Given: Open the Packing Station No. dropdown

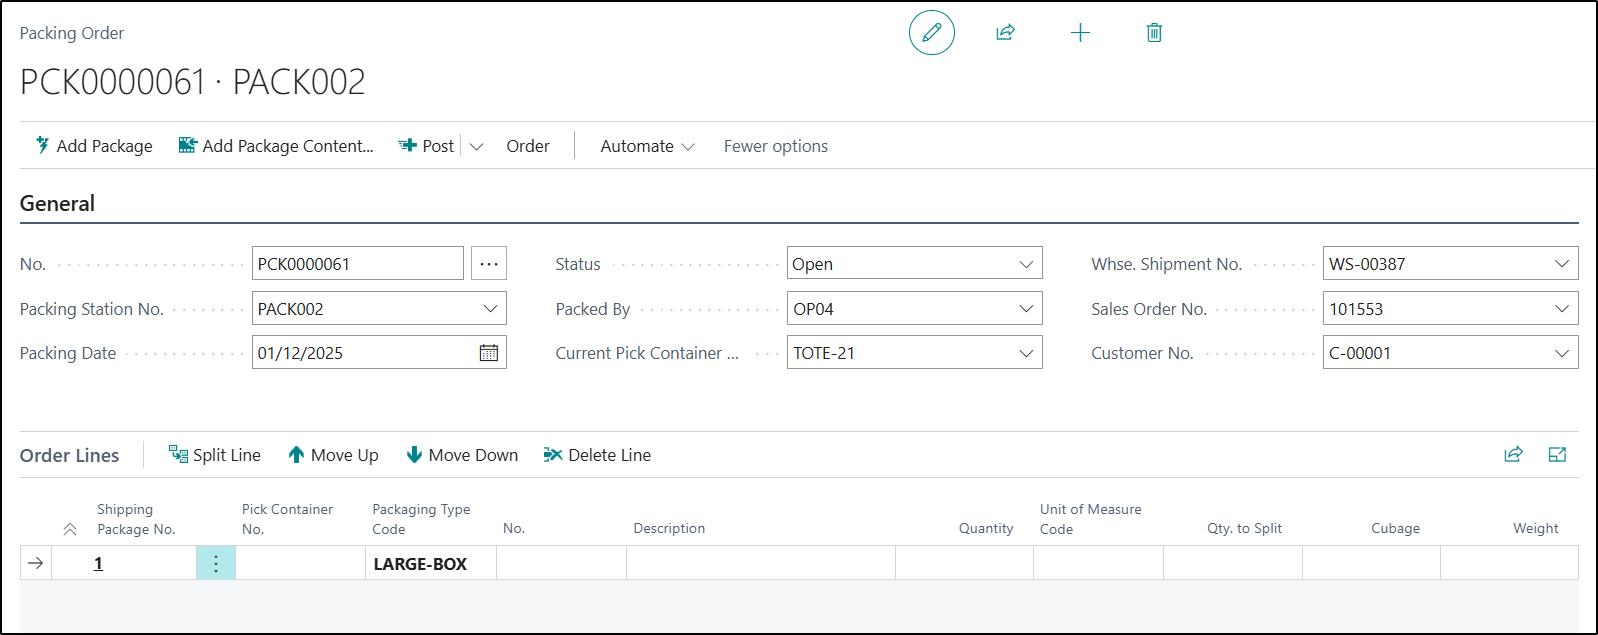Looking at the screenshot, I should [x=490, y=309].
